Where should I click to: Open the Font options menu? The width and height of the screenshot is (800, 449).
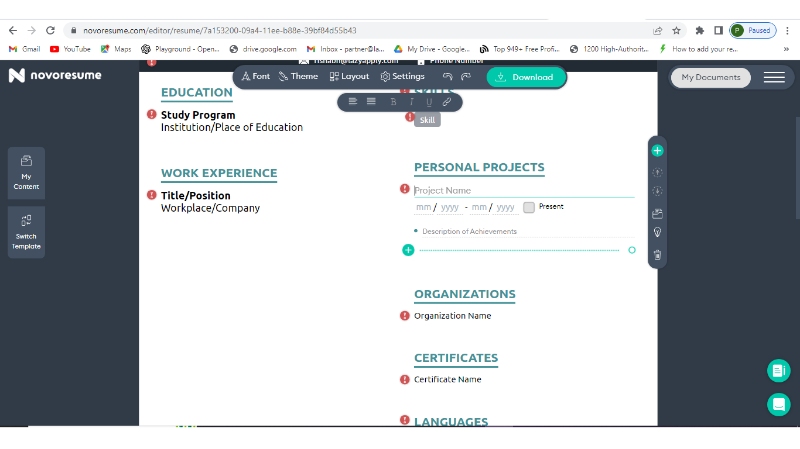pos(256,77)
